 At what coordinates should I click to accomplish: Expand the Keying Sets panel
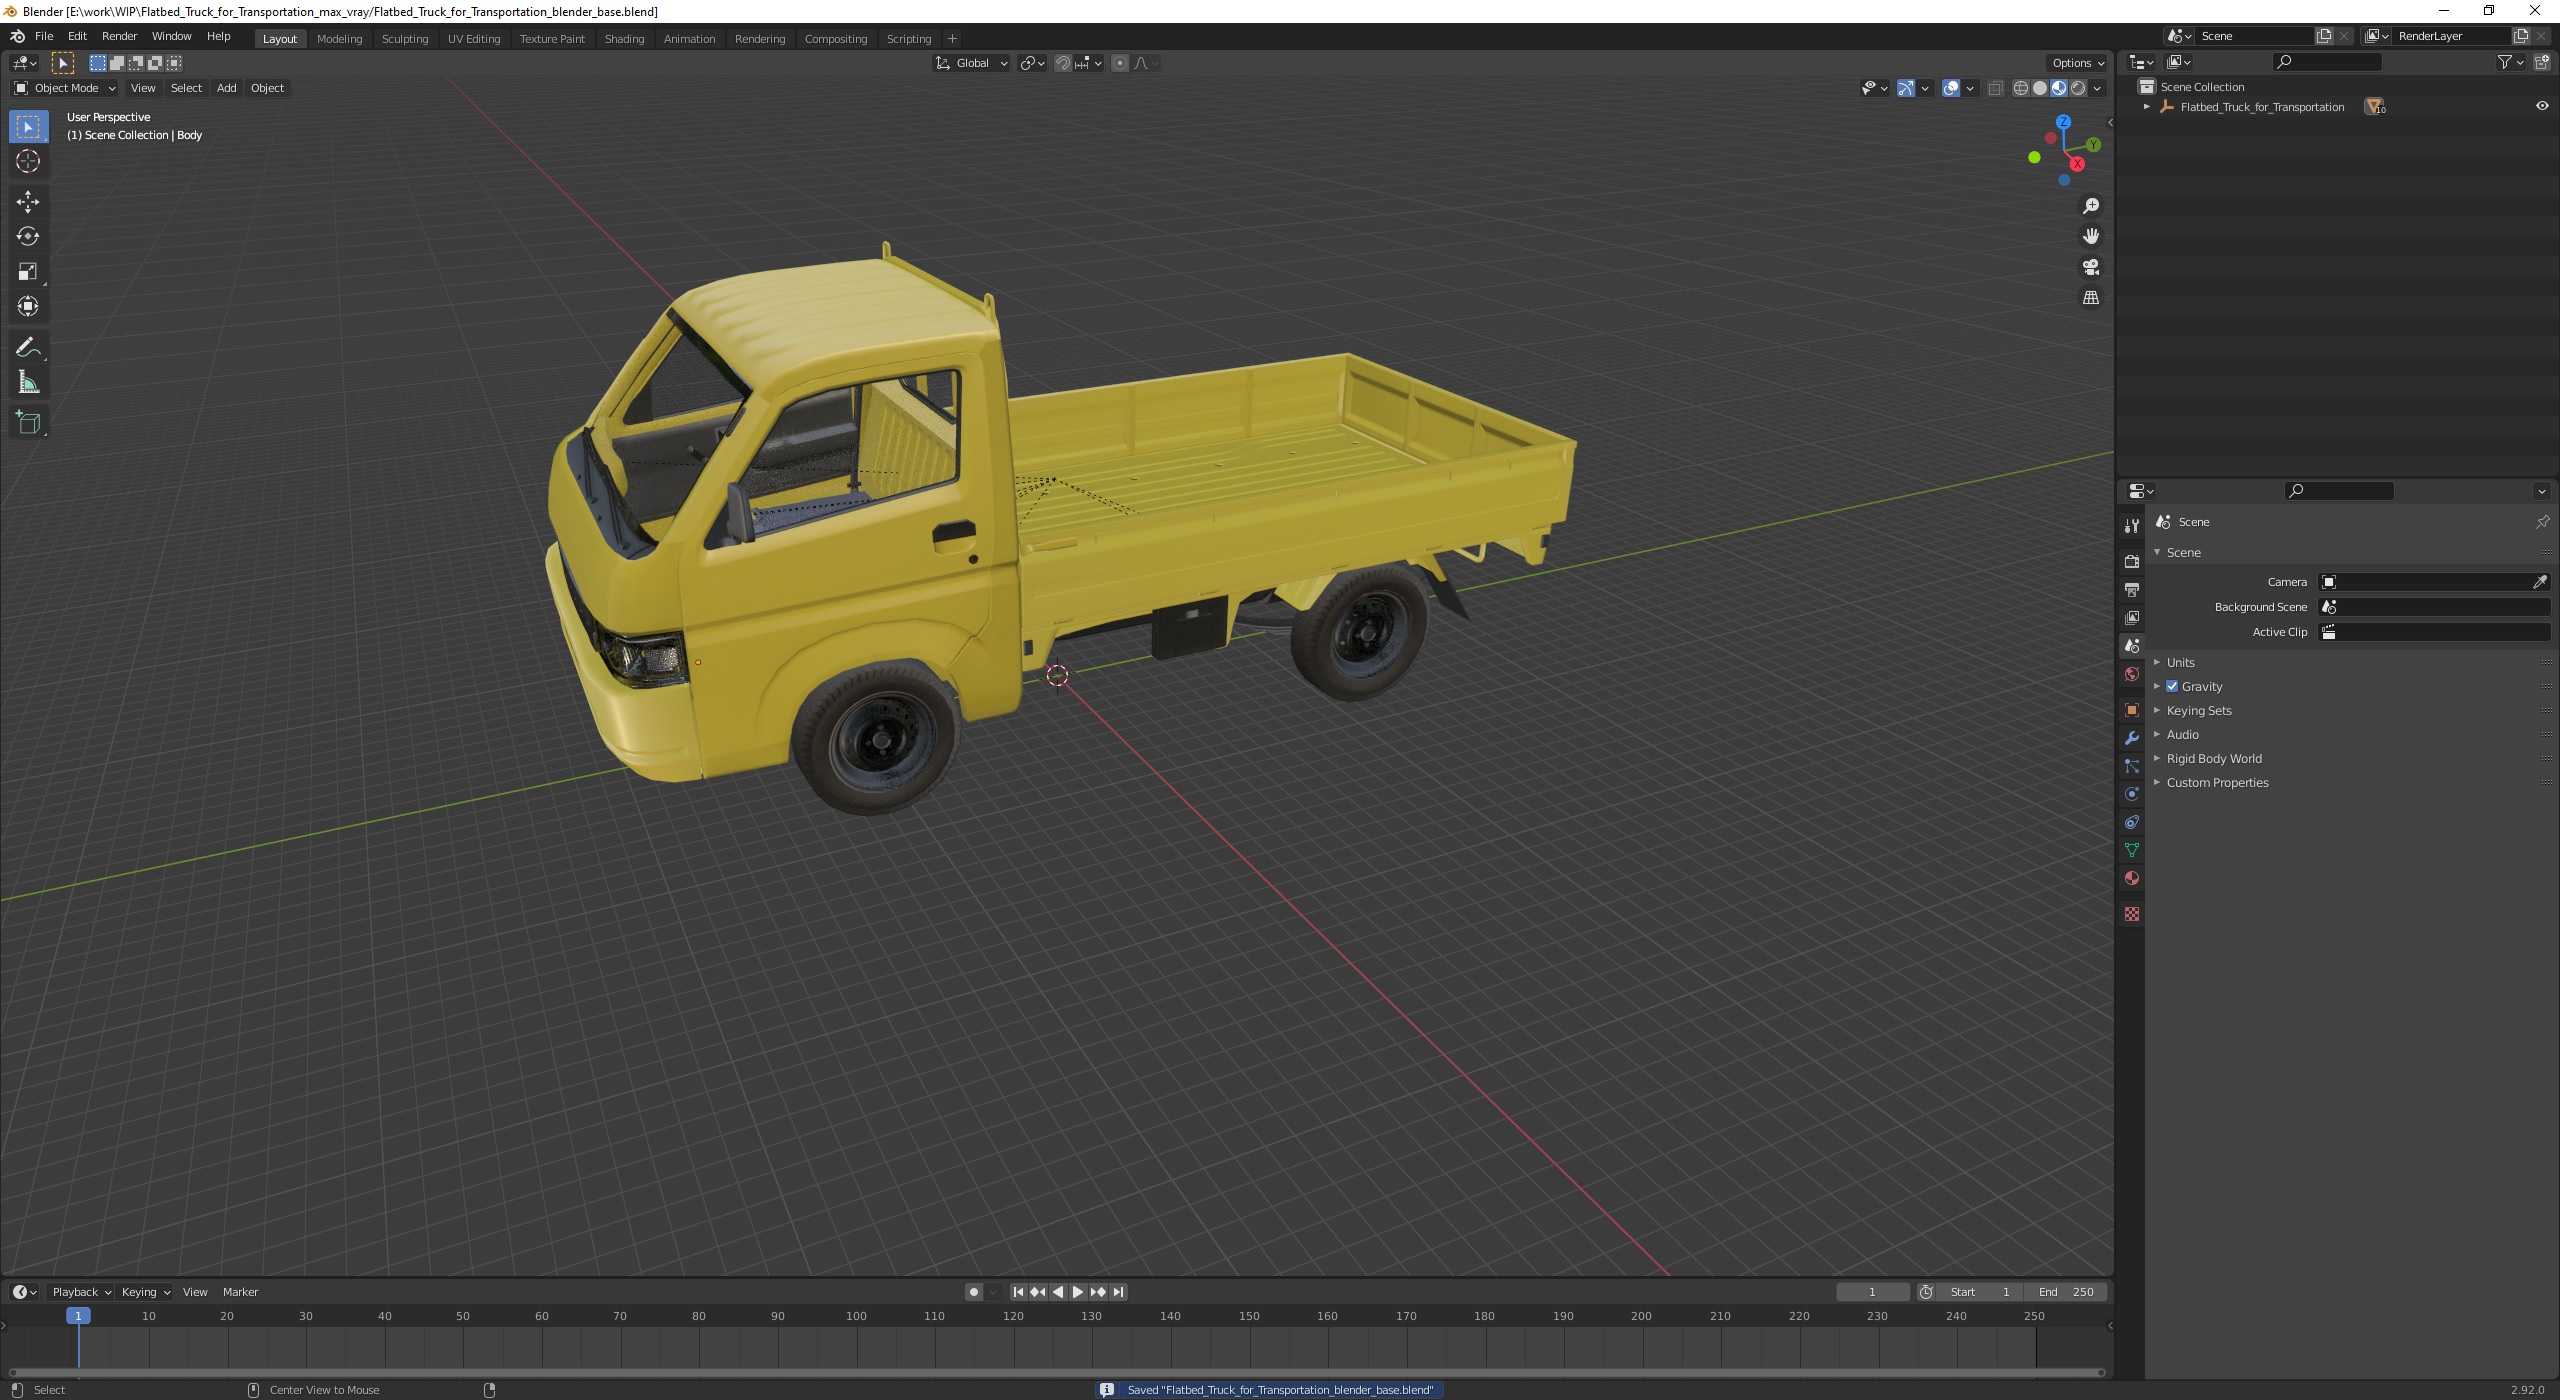pos(2198,711)
